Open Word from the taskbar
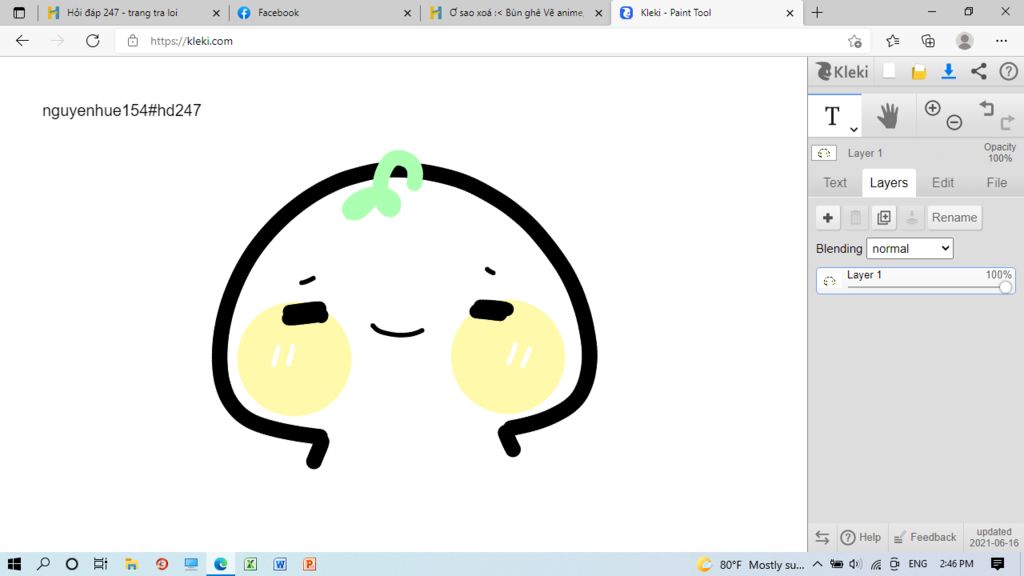 pyautogui.click(x=280, y=564)
